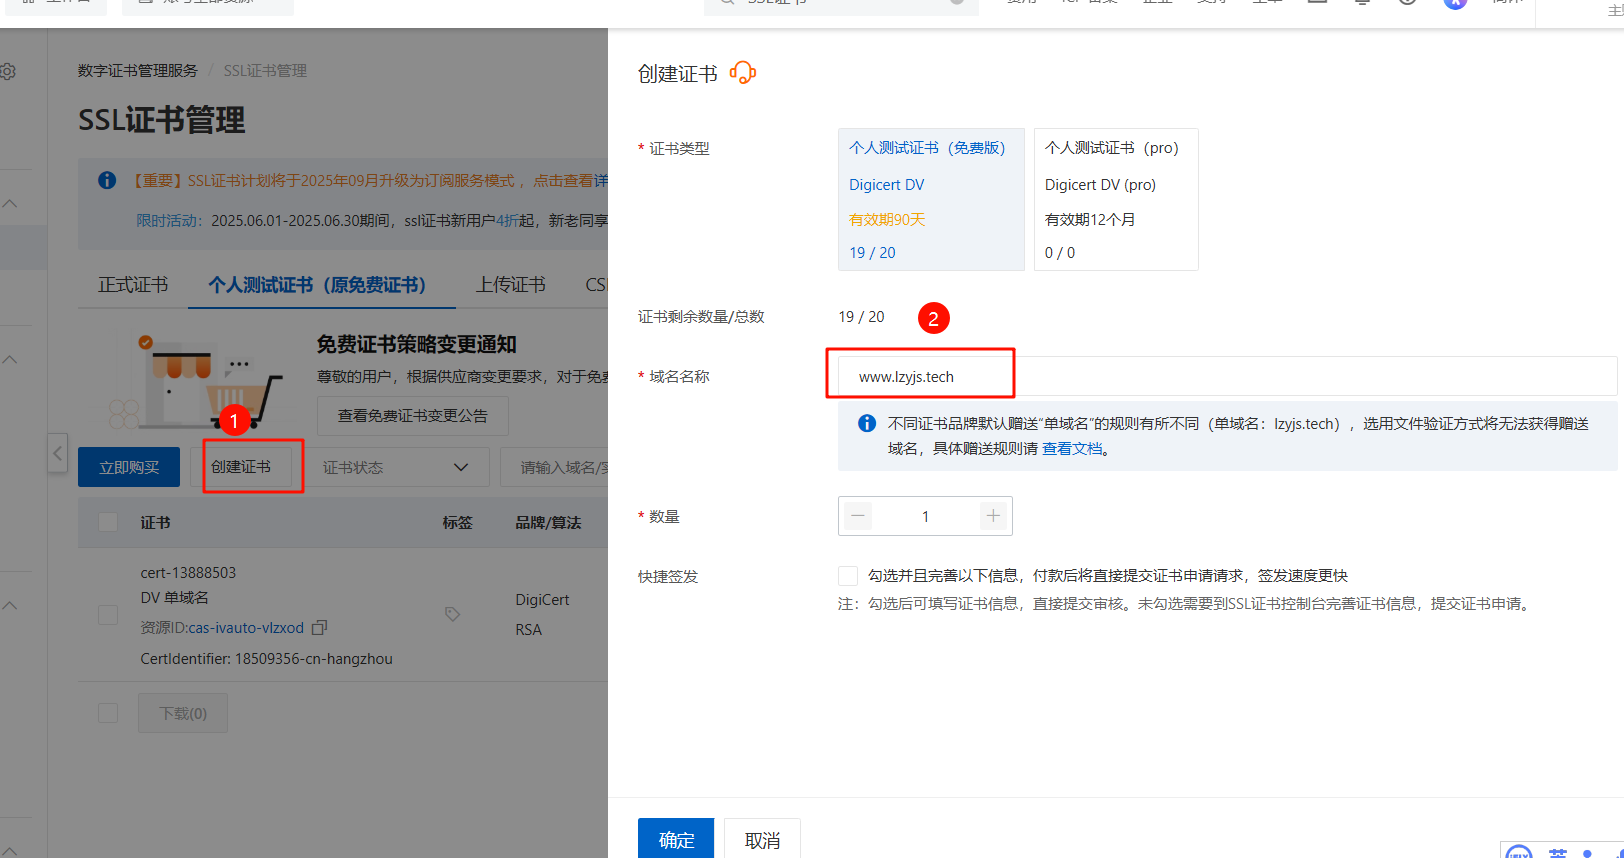Click the settings gear icon in sidebar
This screenshot has height=858, width=1624.
(8, 72)
